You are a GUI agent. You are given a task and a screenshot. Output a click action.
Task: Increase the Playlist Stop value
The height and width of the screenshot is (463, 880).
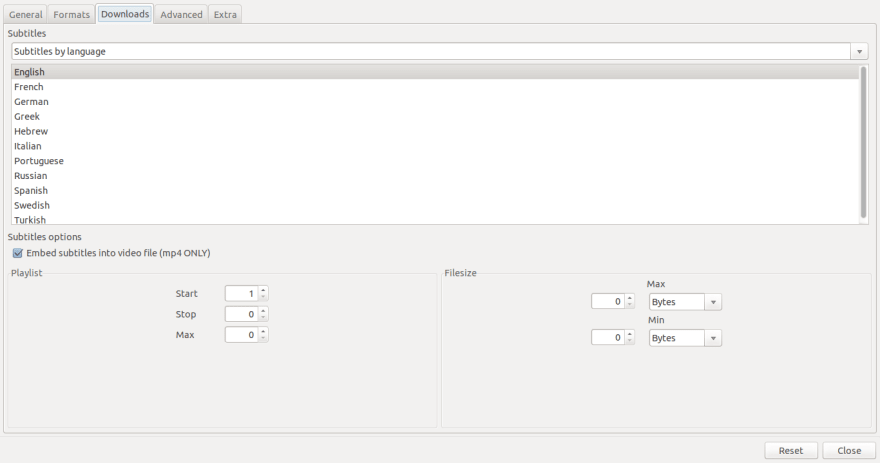click(263, 310)
